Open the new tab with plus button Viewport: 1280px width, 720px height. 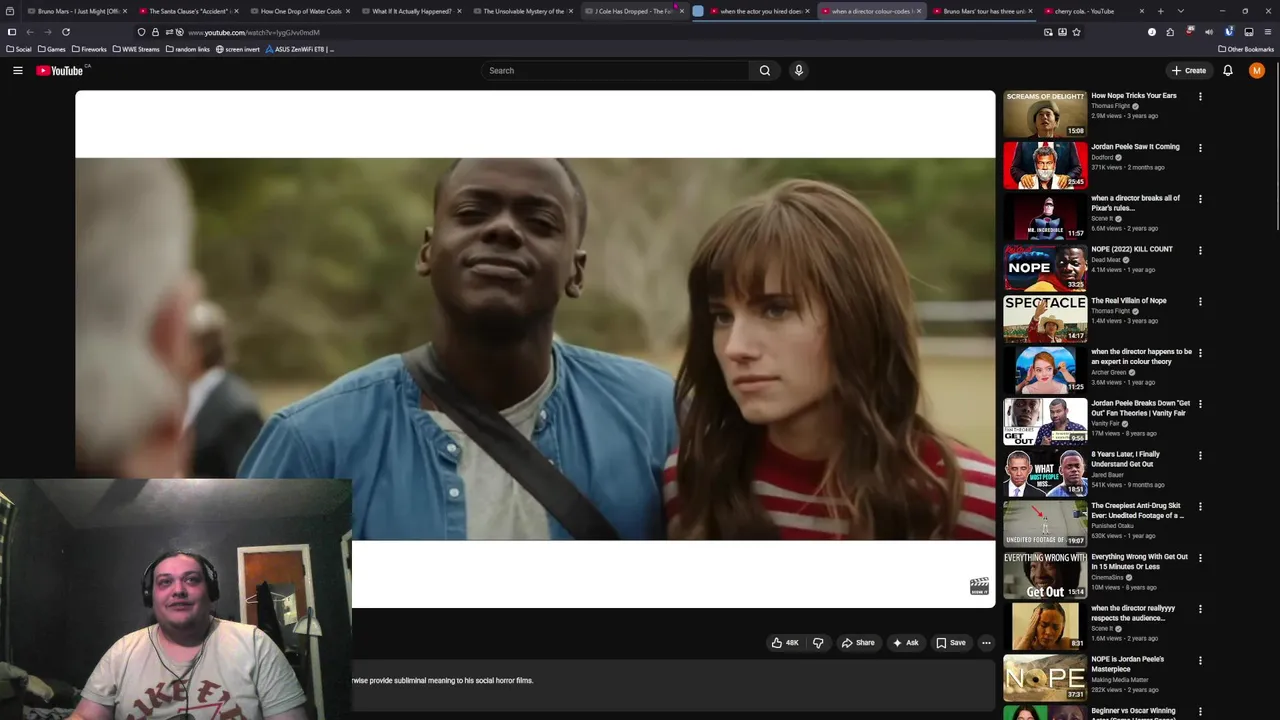click(1160, 11)
